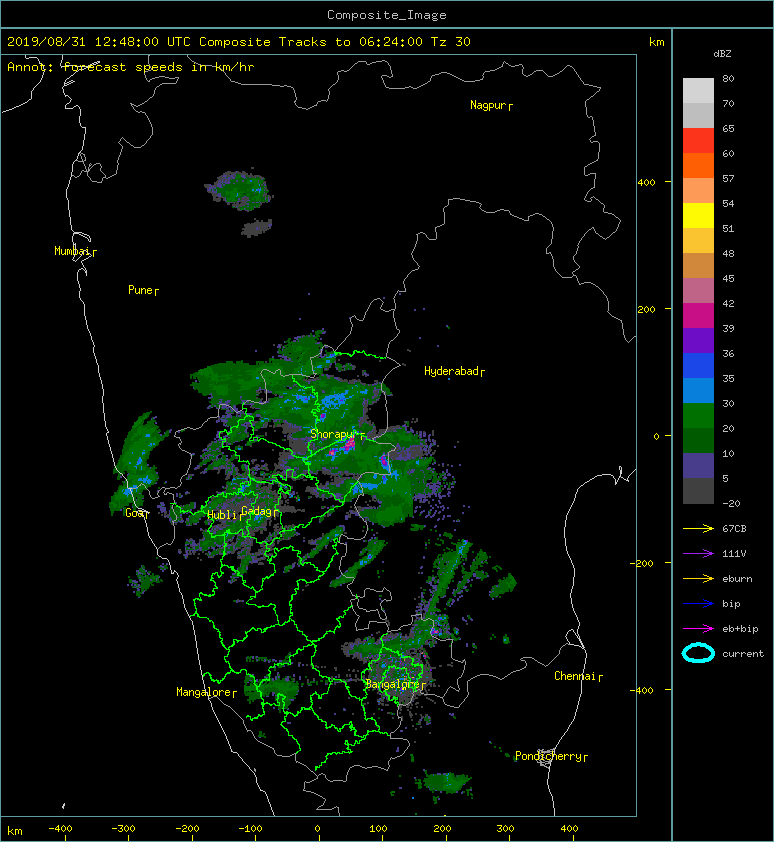Screen dimensions: 774x842
Task: Click the Composite_Image title text
Action: [387, 15]
